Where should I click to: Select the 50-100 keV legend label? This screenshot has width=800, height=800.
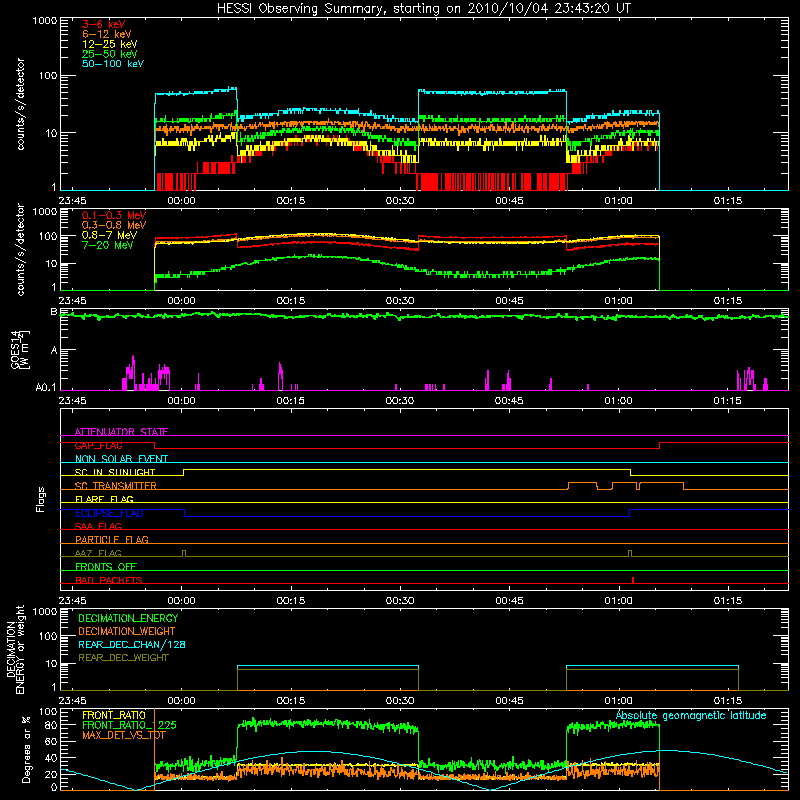pyautogui.click(x=113, y=64)
